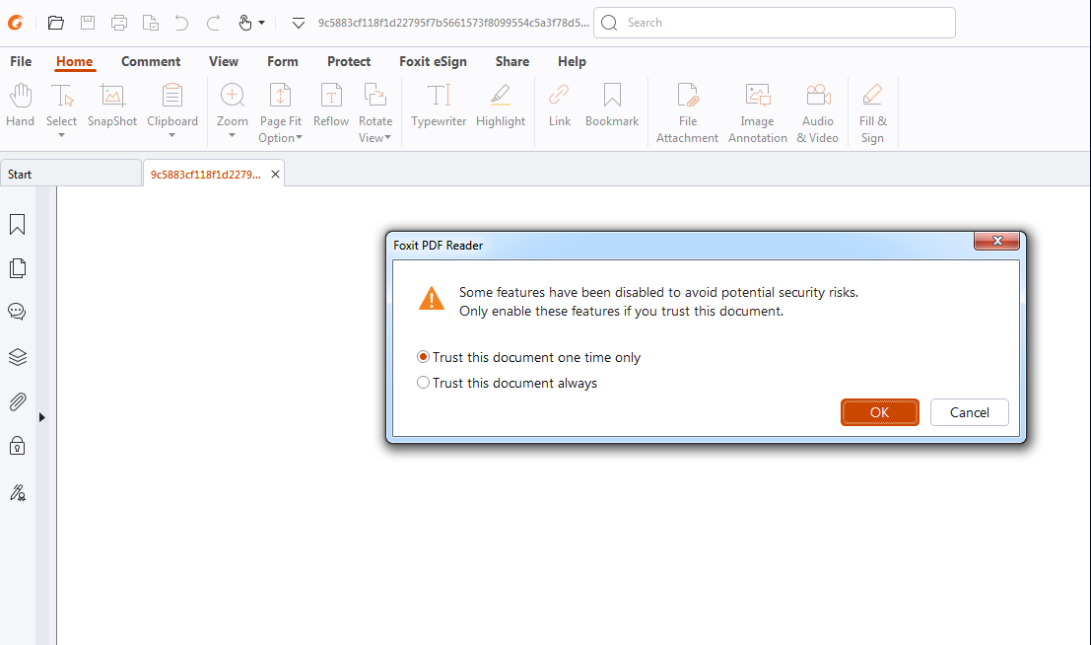
Task: Switch to the Start document tab
Action: [x=70, y=174]
